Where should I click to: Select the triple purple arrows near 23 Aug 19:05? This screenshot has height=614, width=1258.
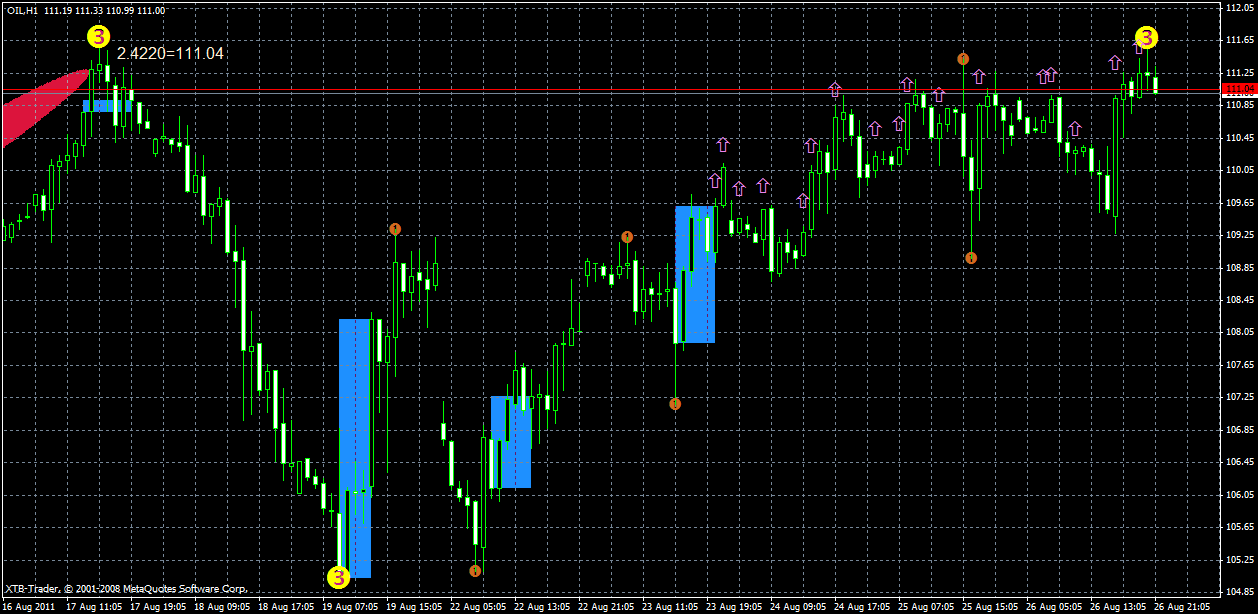point(738,183)
